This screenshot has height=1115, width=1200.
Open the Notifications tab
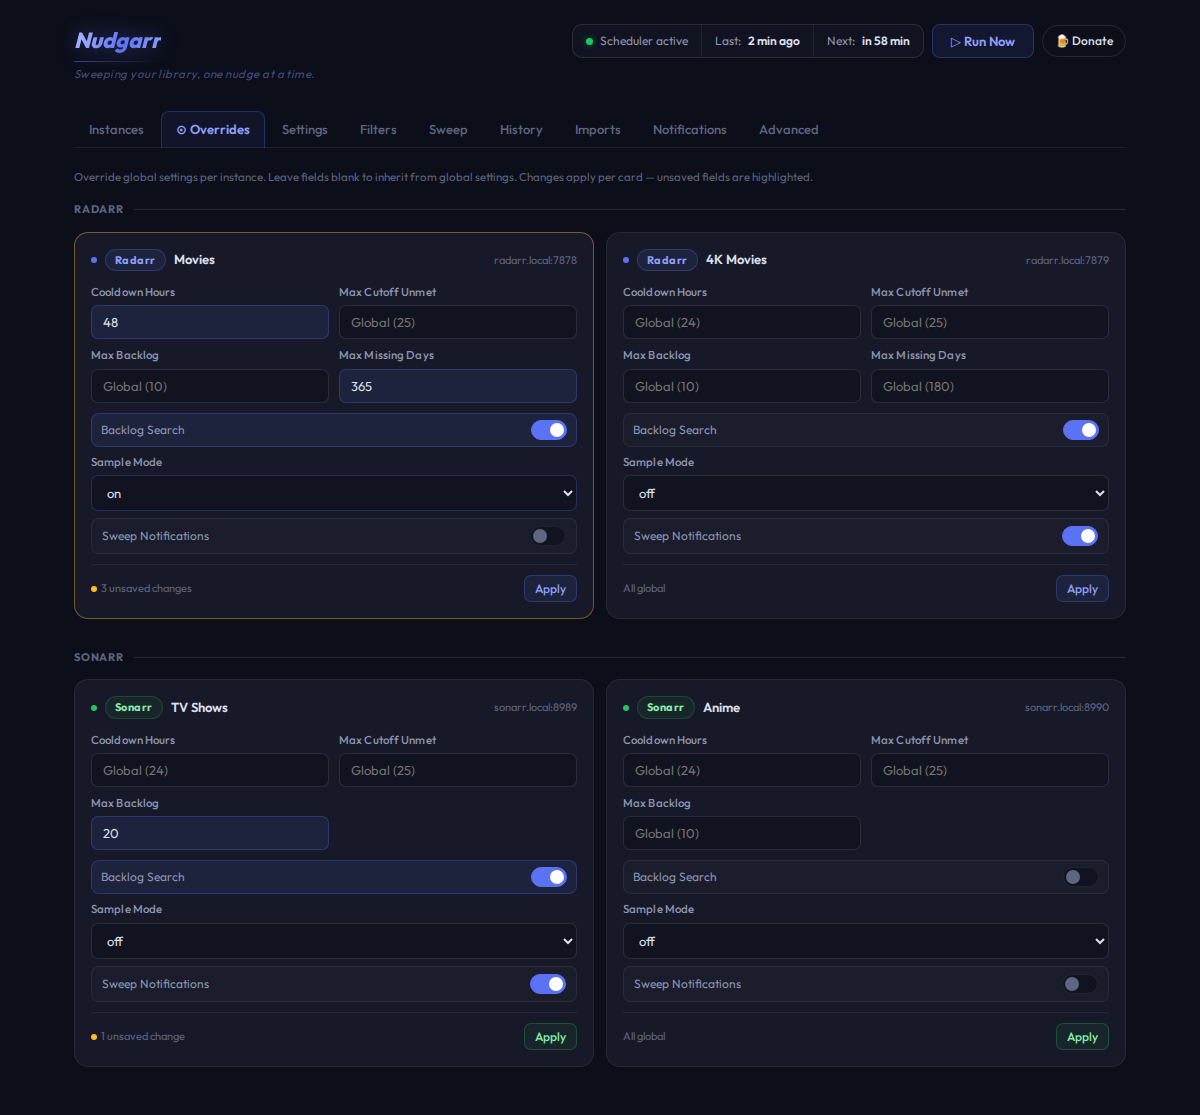pyautogui.click(x=689, y=130)
